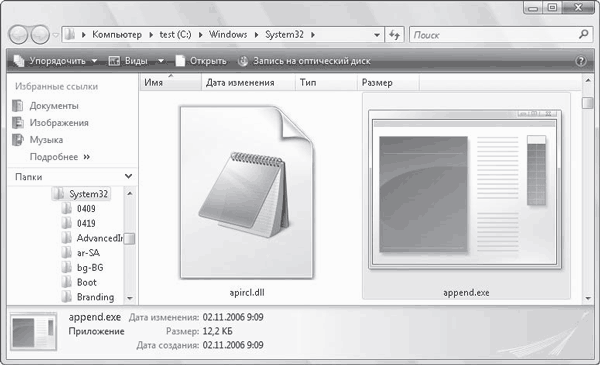Click the append.exe file name label
Viewport: 600px width, 365px height.
click(x=466, y=293)
